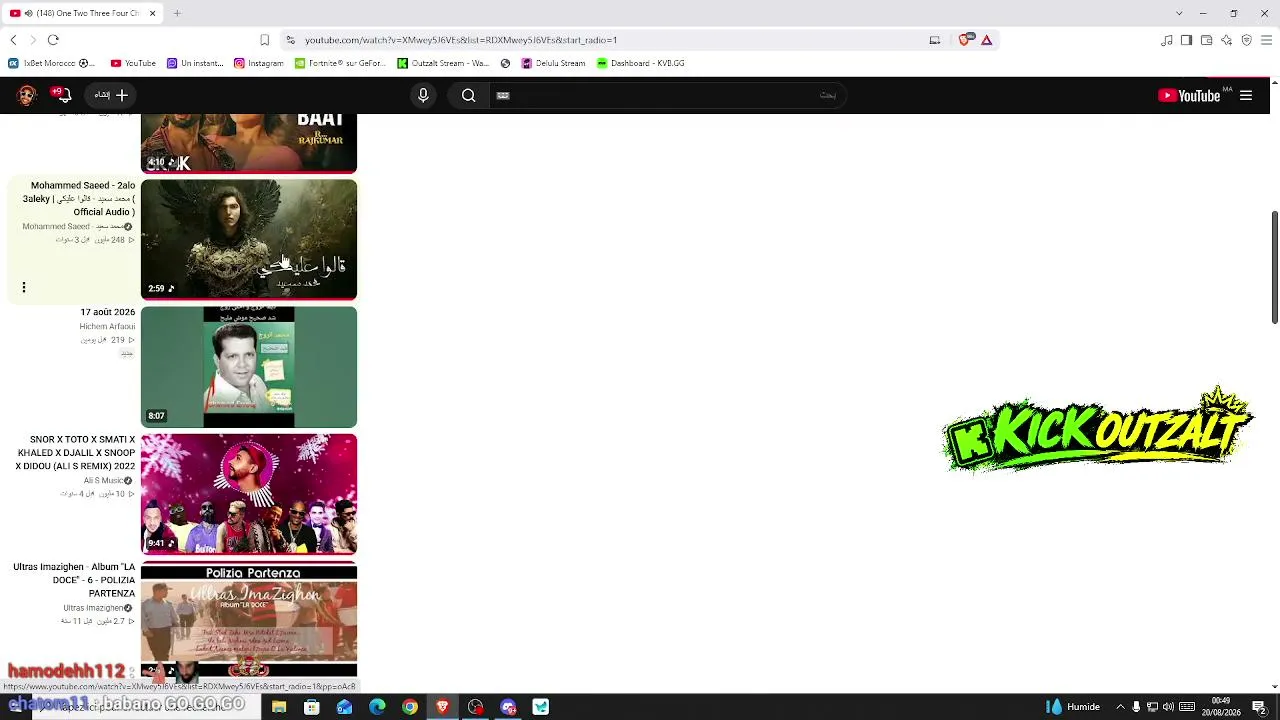Viewport: 1280px width, 720px height.
Task: Open the Brave Leo AI star icon
Action: click(x=1226, y=40)
